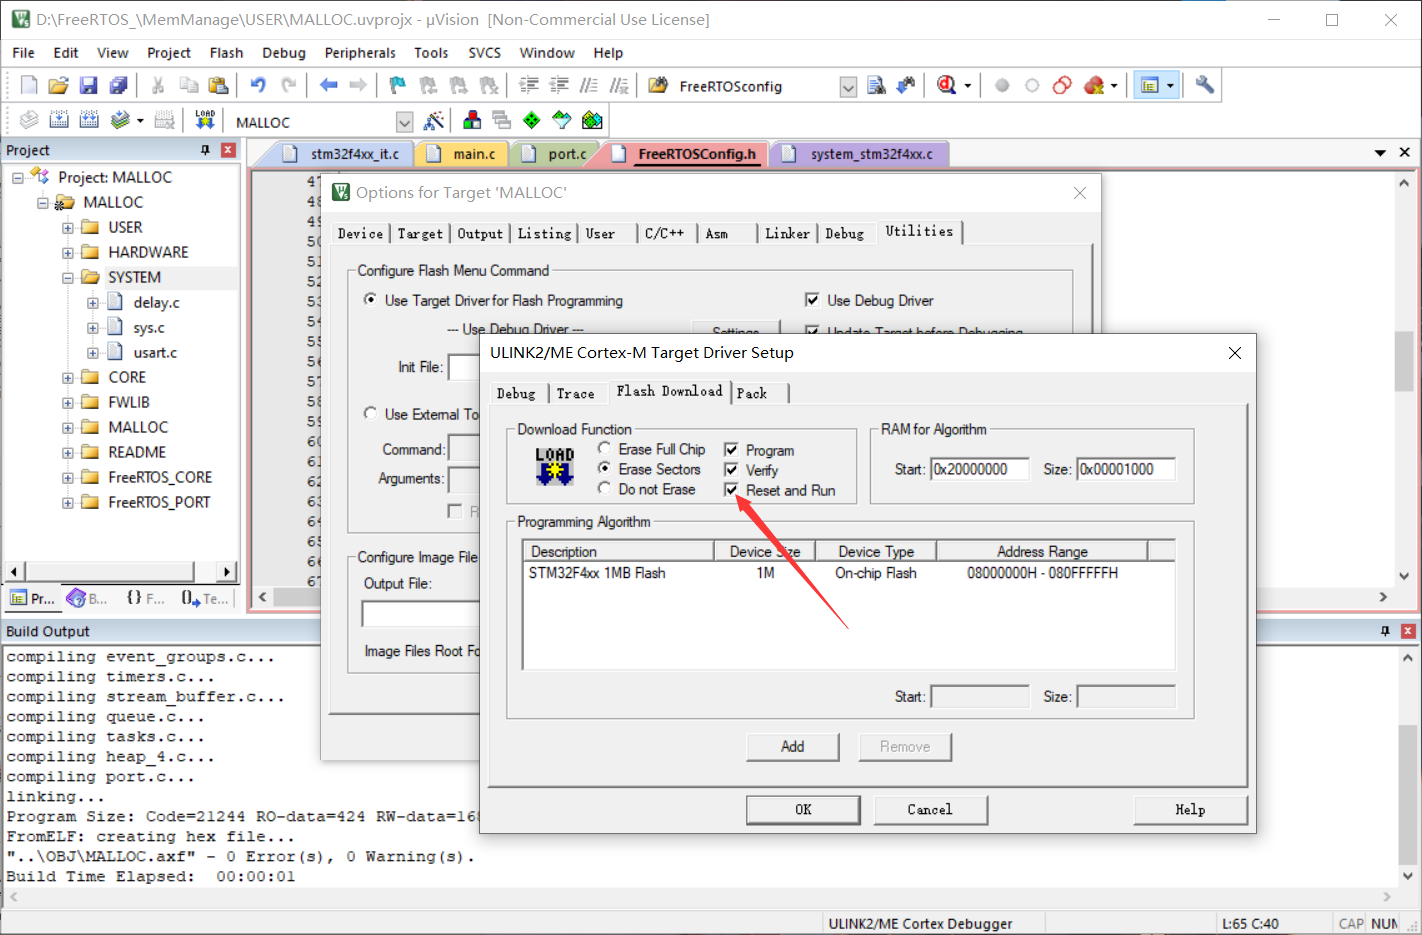Open the Options for Target wand icon
Screen dimensions: 1422x935
434,120
